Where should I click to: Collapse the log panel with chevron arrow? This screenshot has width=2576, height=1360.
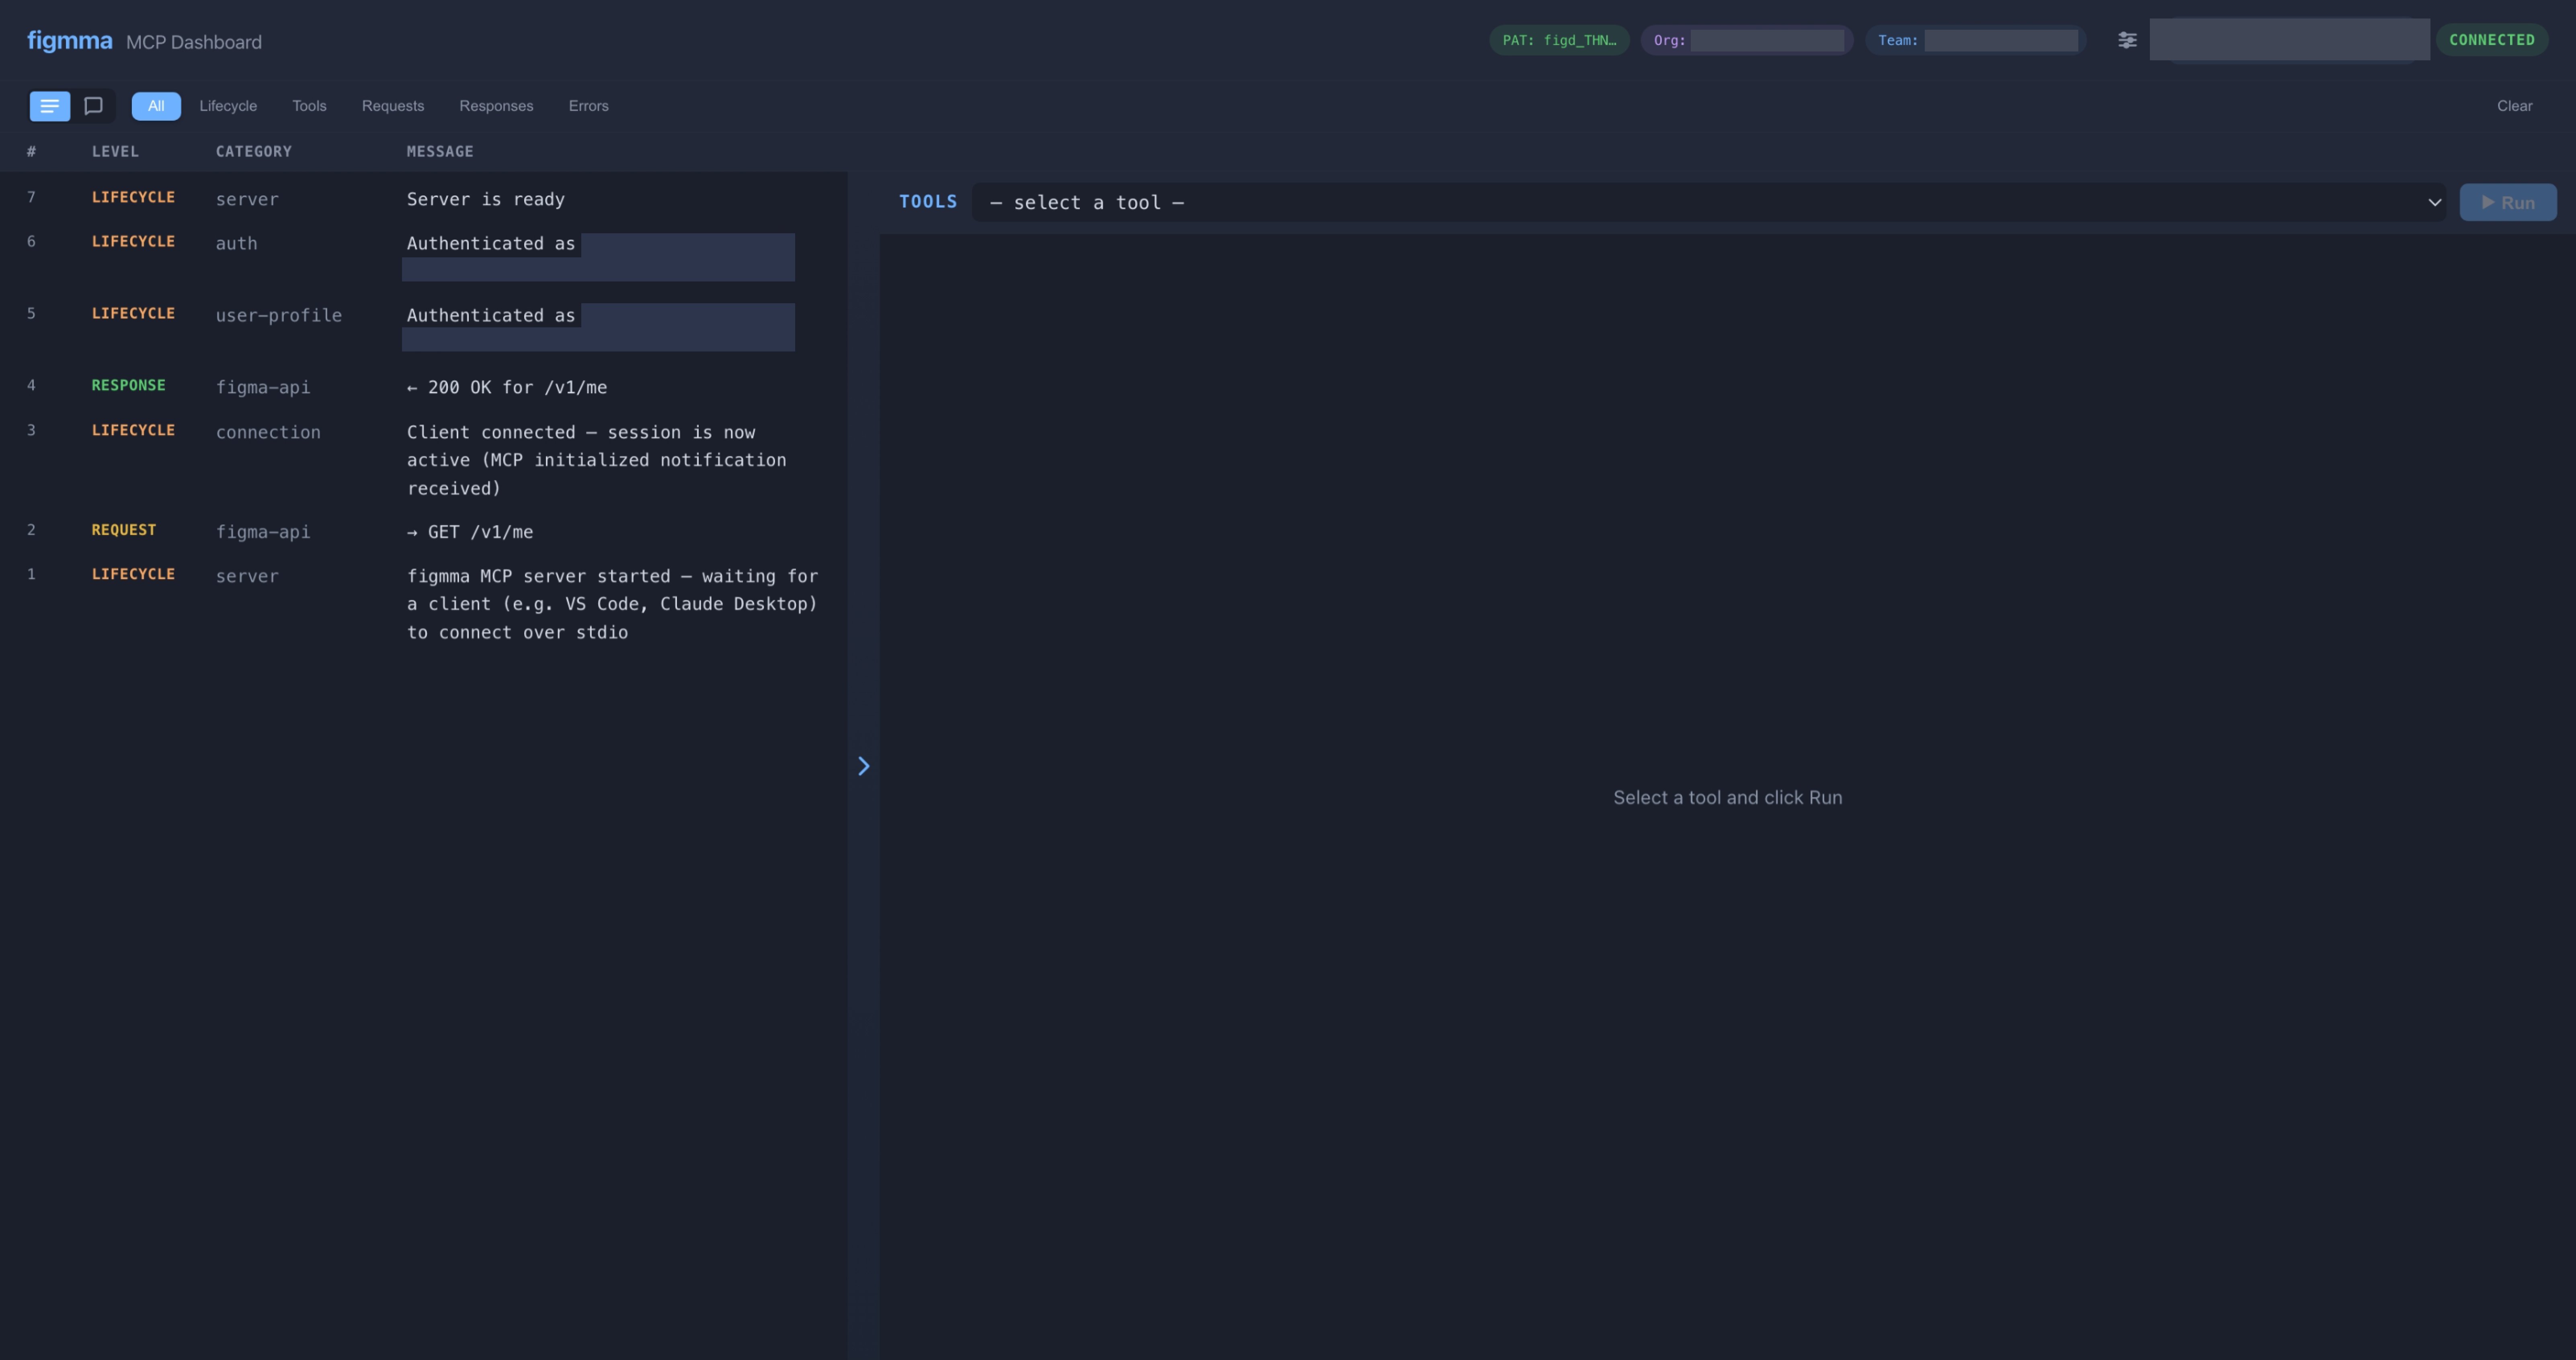[864, 766]
